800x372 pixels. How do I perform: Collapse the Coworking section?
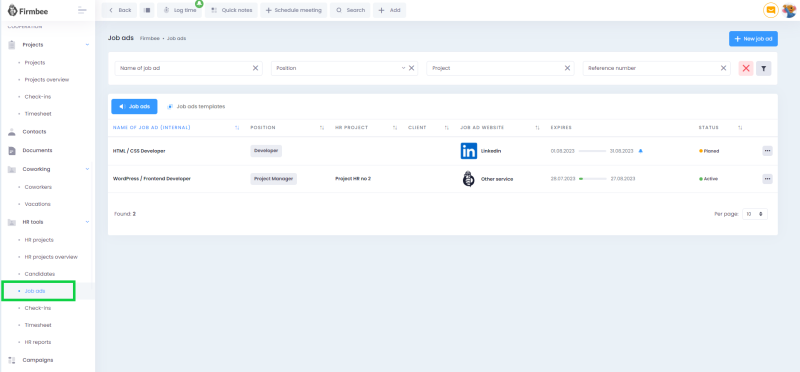pyautogui.click(x=87, y=169)
